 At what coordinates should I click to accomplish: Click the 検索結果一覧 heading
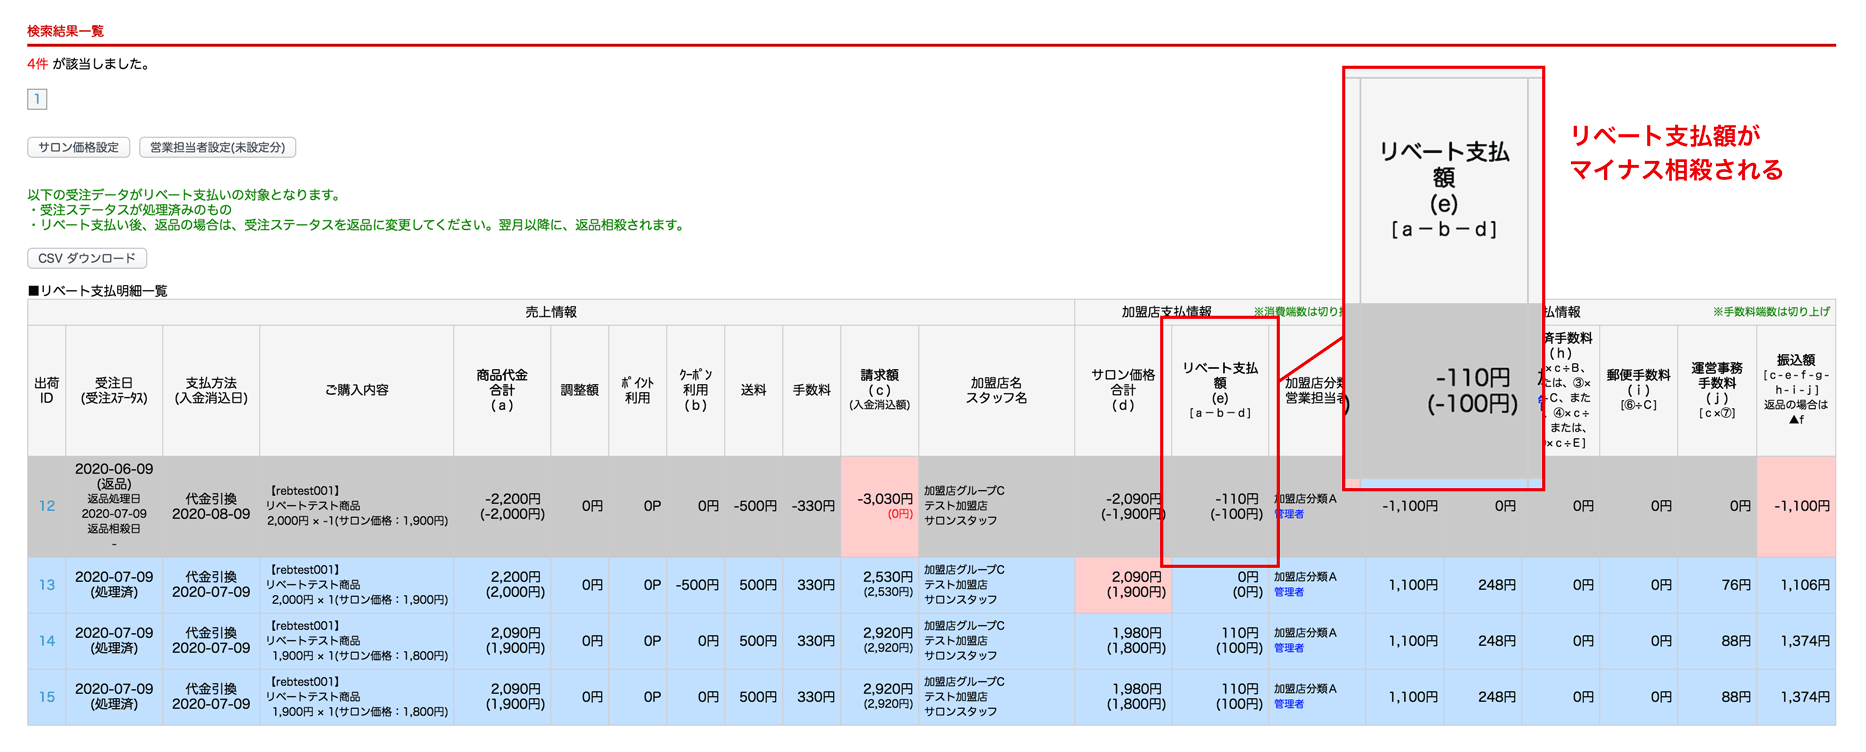tap(65, 31)
